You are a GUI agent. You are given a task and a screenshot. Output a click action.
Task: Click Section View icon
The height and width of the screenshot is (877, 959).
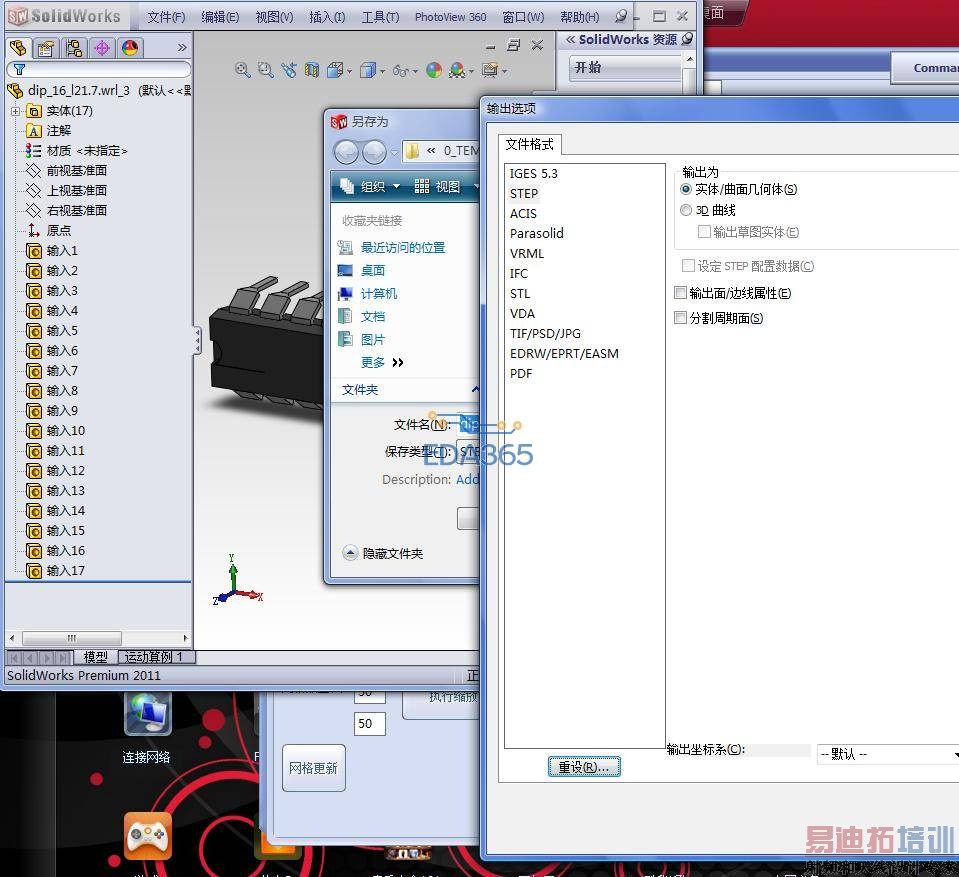pos(312,70)
